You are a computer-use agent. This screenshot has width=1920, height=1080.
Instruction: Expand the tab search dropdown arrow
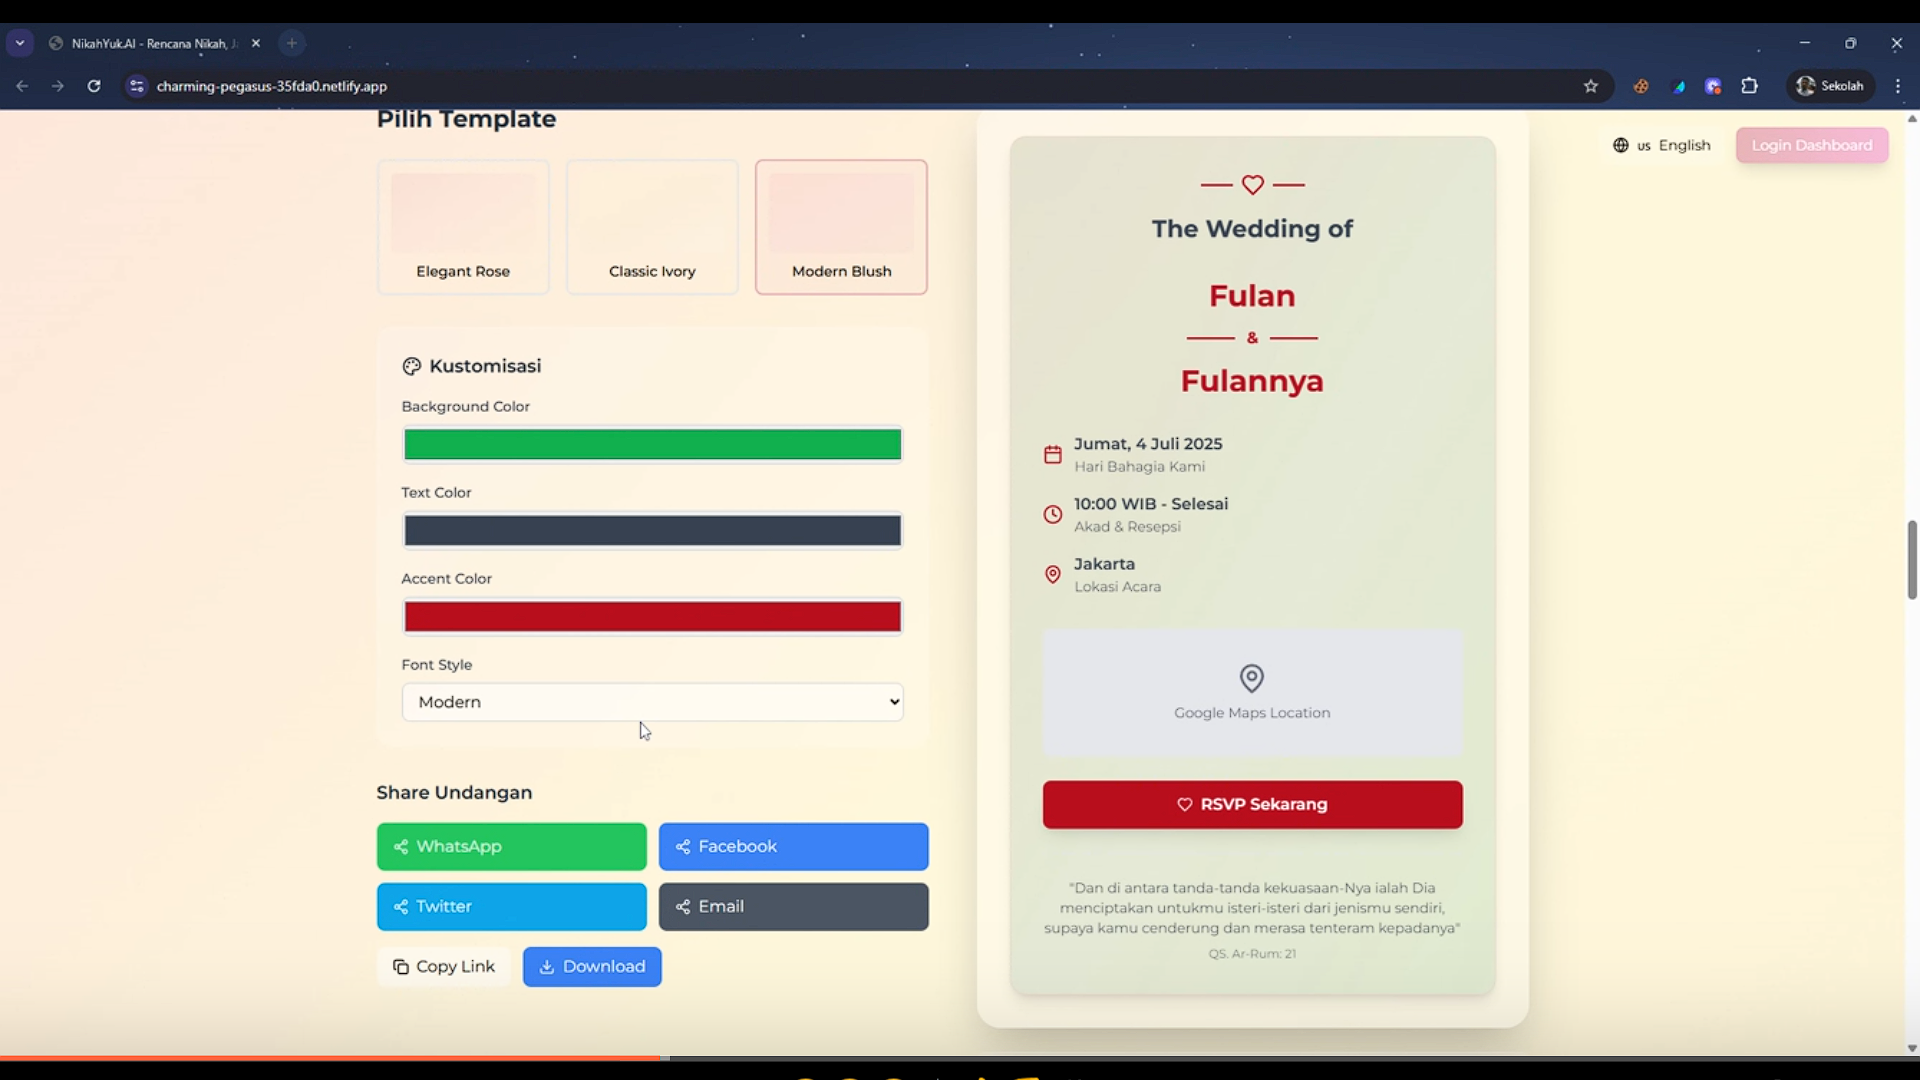coord(20,43)
